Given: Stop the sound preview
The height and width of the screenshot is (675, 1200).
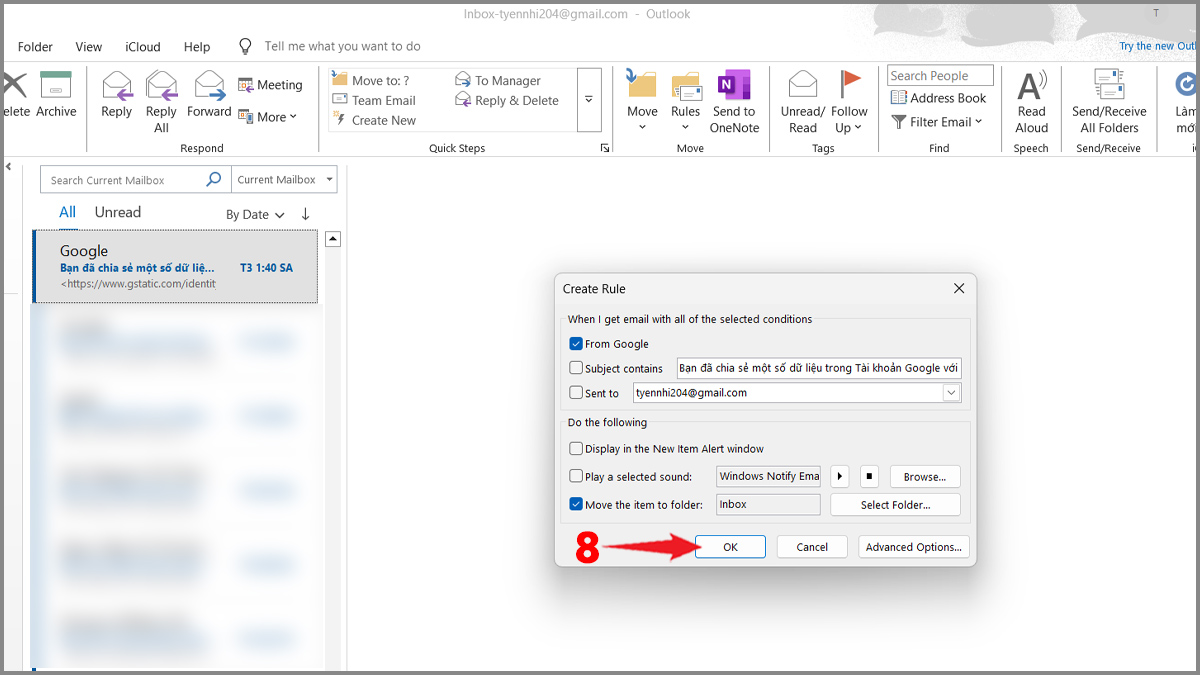Looking at the screenshot, I should coord(870,476).
